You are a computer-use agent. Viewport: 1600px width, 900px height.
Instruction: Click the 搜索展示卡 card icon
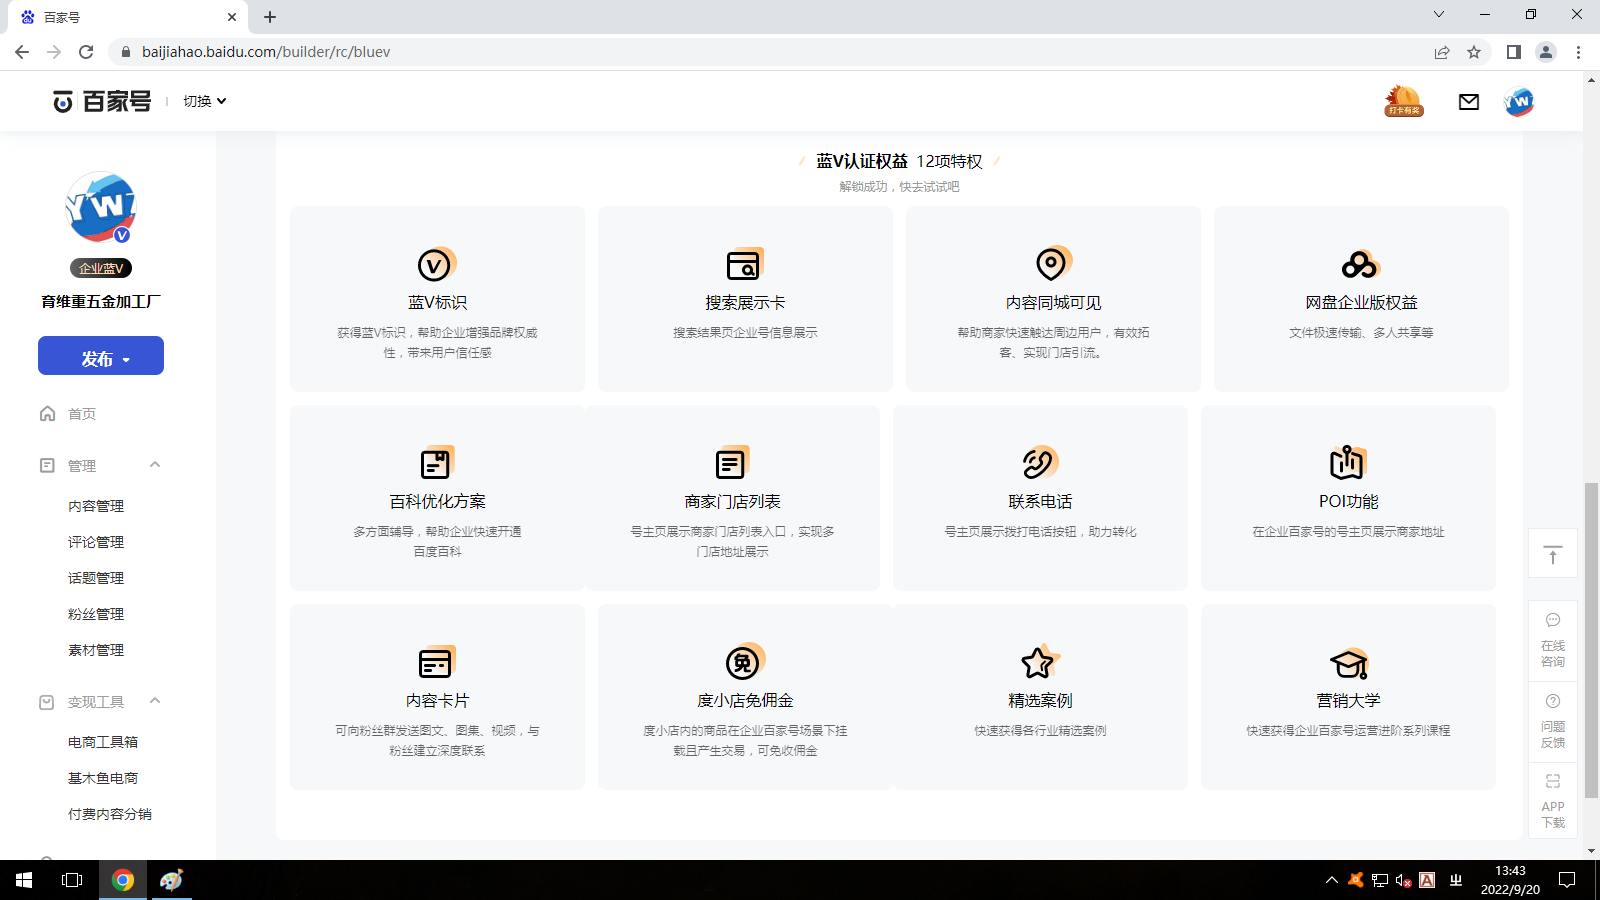tap(743, 265)
